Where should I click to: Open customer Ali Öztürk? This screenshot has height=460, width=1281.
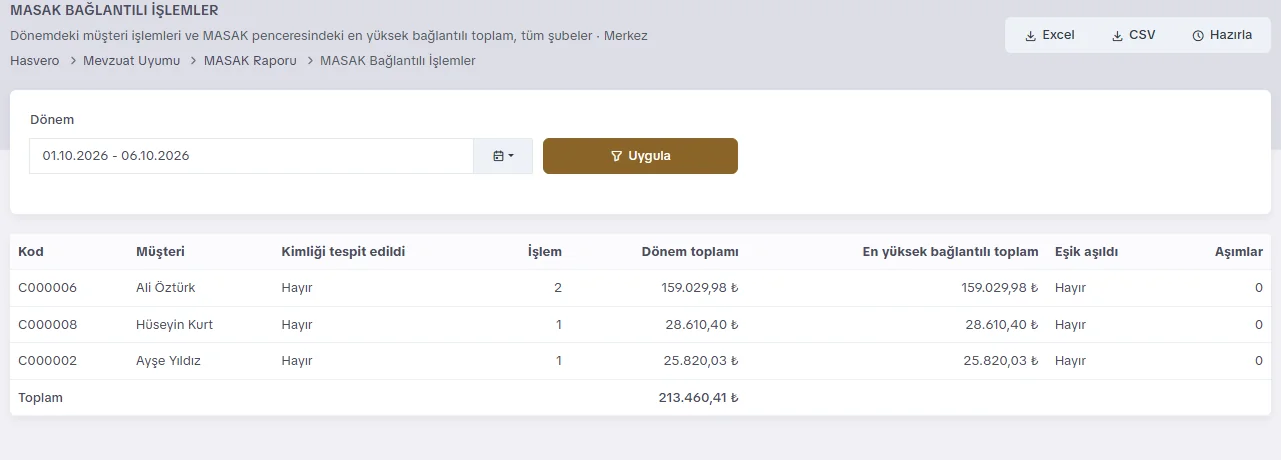click(165, 288)
